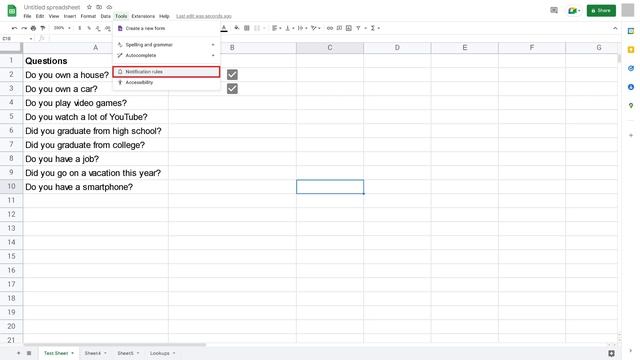
Task: Switch to the Sheet4 tab
Action: coord(93,353)
